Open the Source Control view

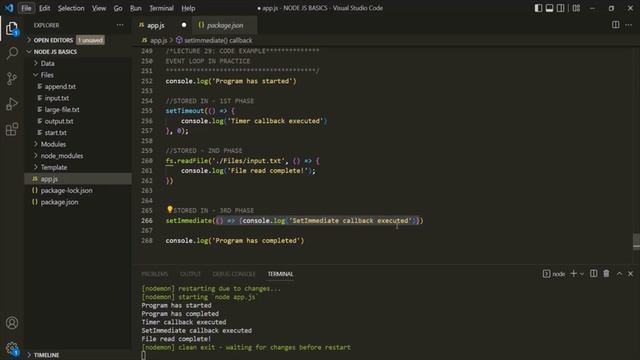point(12,78)
